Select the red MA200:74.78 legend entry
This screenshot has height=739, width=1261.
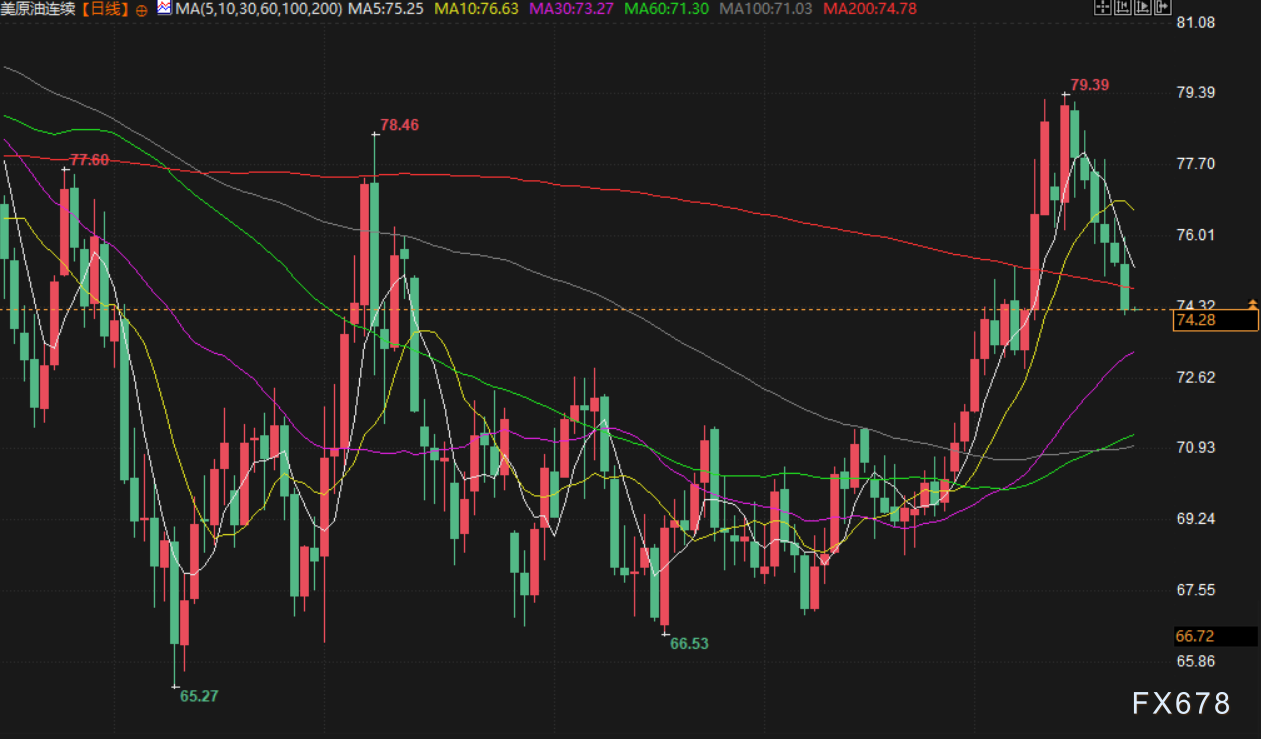pyautogui.click(x=871, y=9)
